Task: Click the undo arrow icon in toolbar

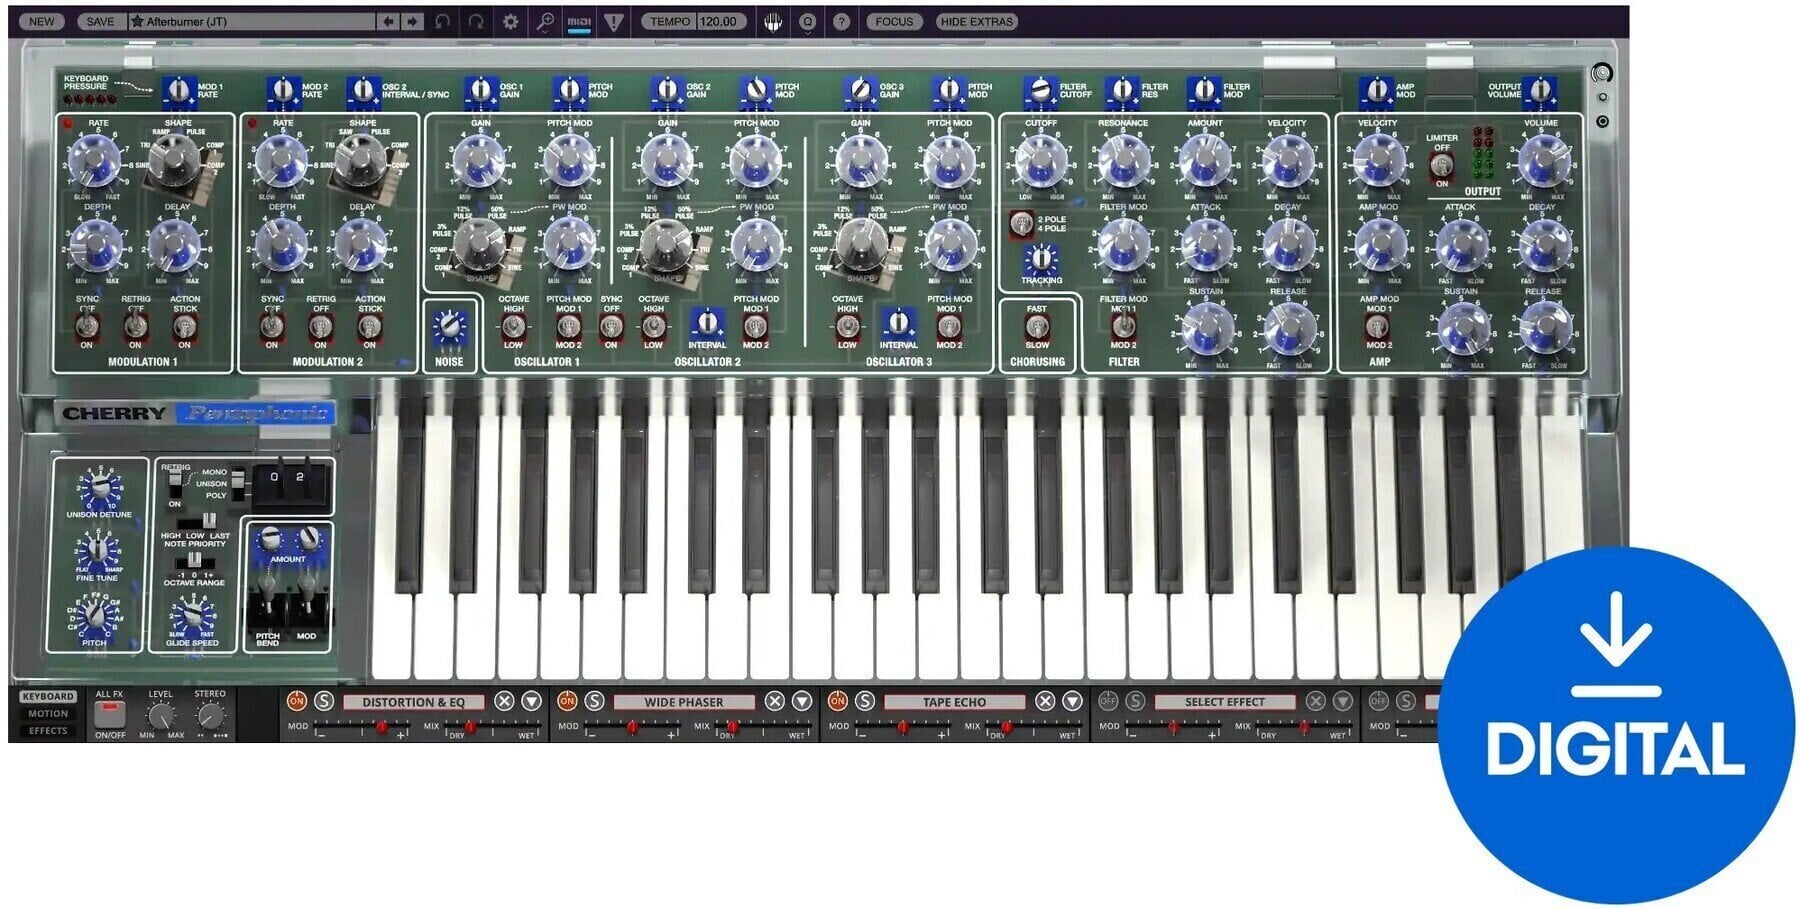Action: tap(443, 21)
